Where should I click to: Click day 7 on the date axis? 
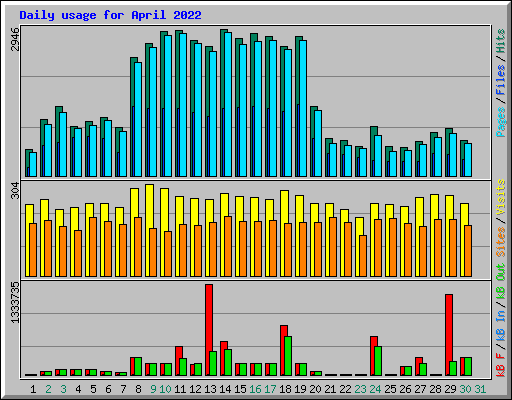pos(123,389)
